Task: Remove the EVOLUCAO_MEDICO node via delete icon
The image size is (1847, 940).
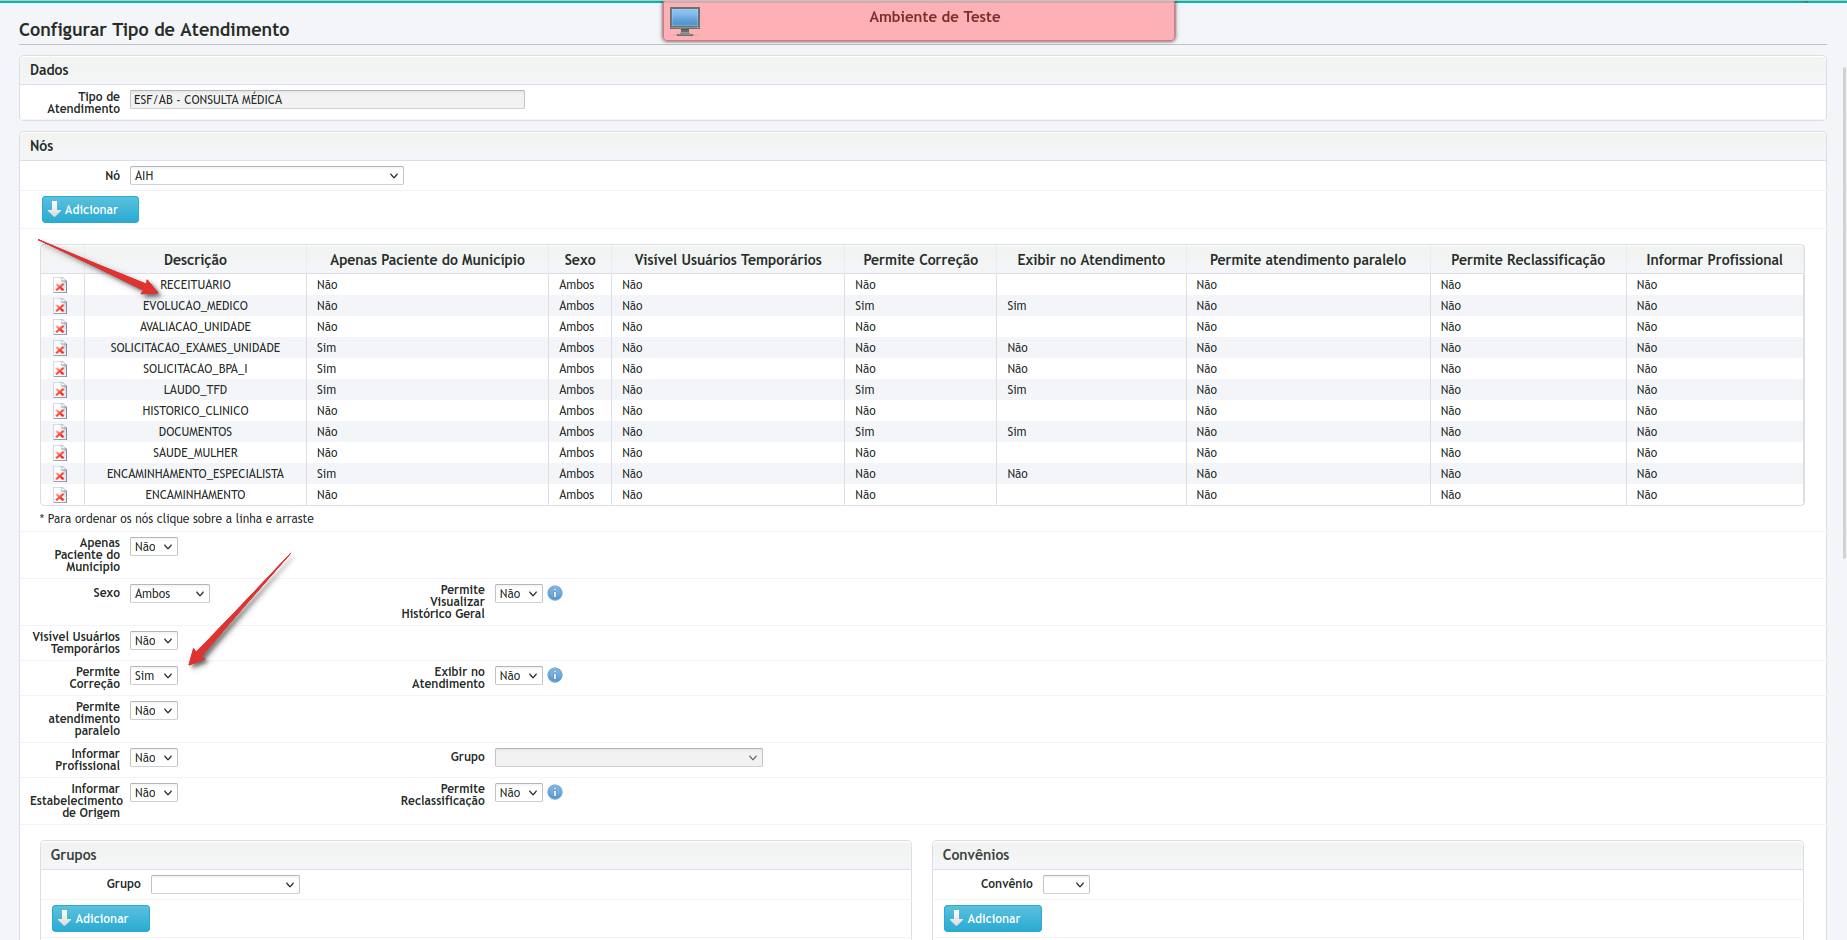Action: pyautogui.click(x=60, y=307)
